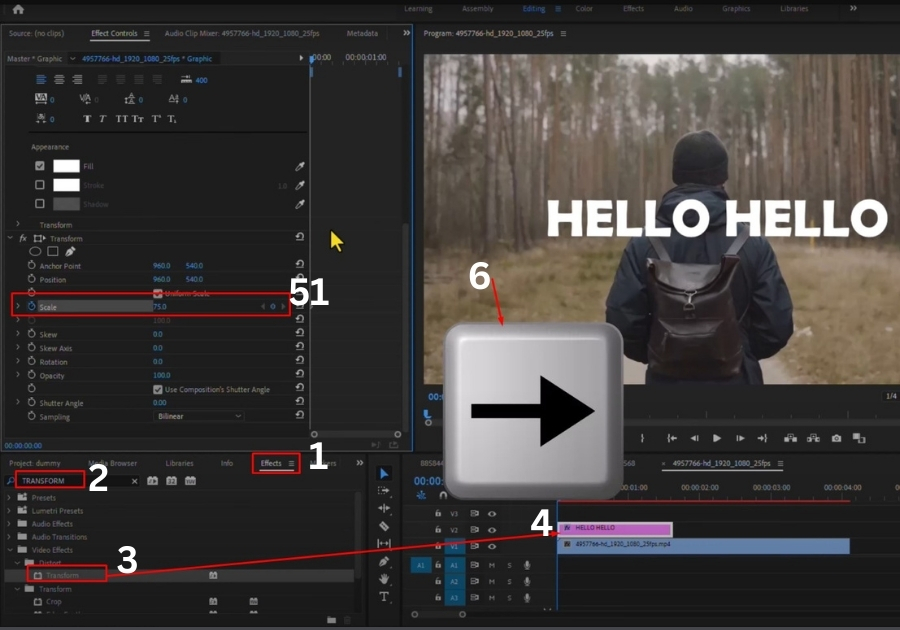Image resolution: width=900 pixels, height=630 pixels.
Task: Uncheck Use Composition's Shutter Angle
Action: [x=158, y=389]
